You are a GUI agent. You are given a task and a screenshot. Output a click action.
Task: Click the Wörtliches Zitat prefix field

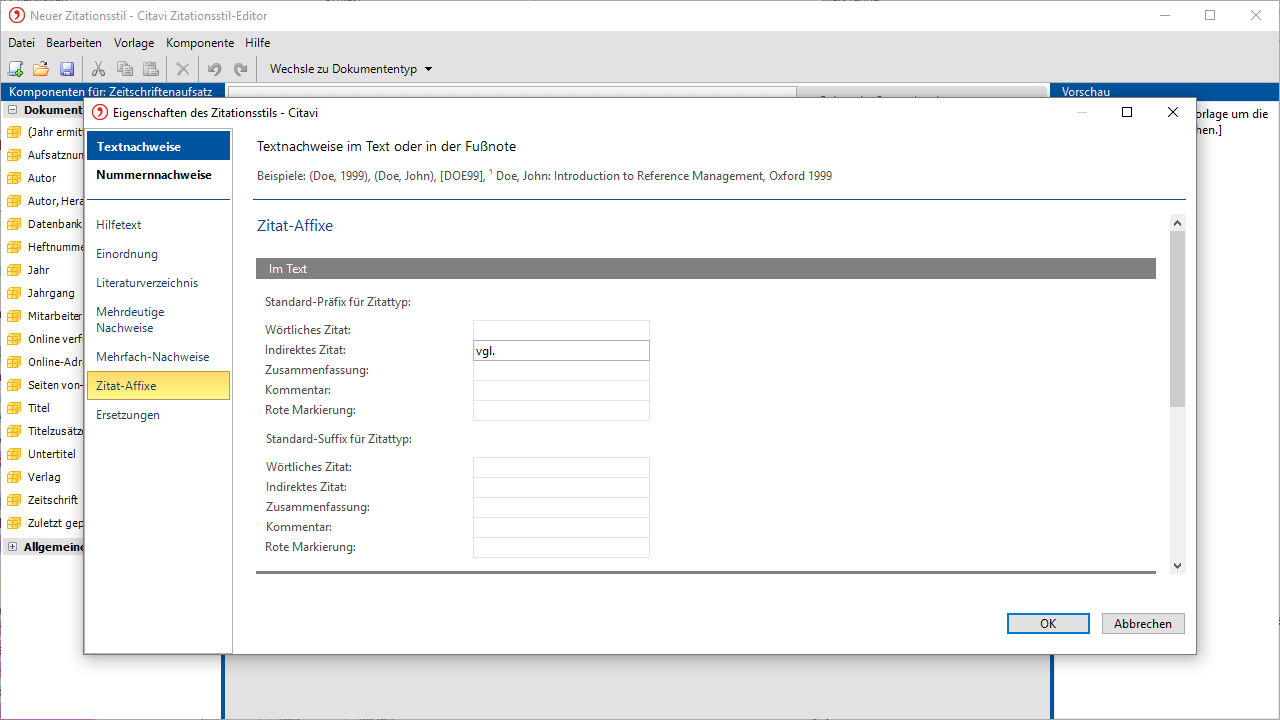point(561,330)
